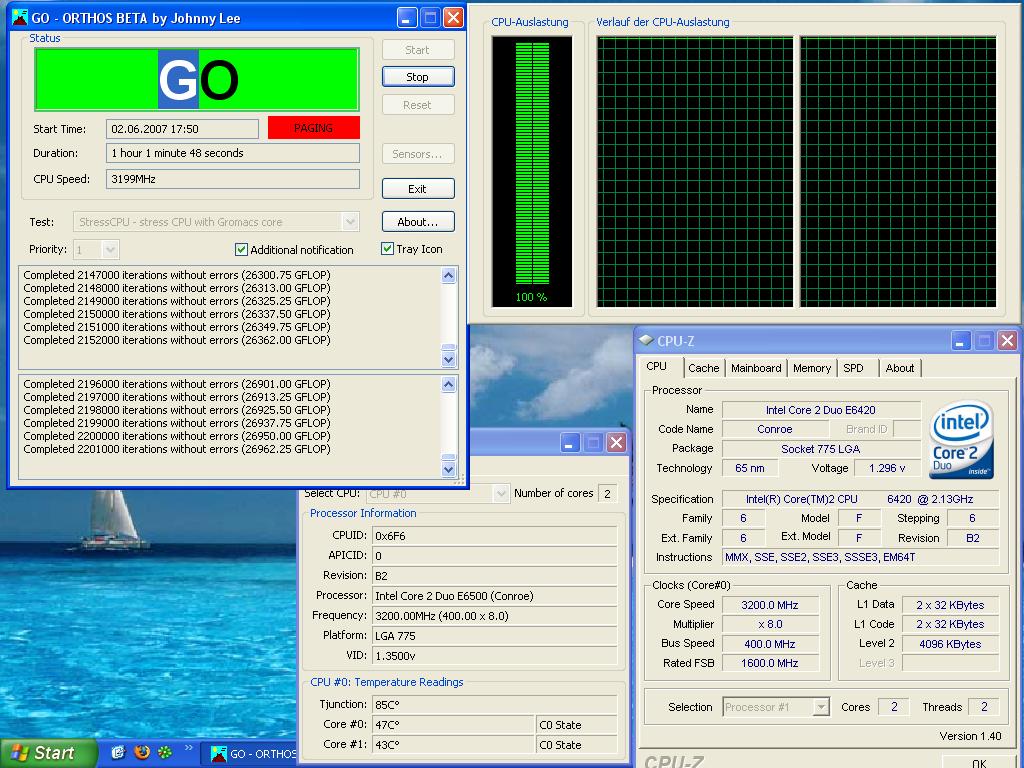Click the Instructions MMX, SSE list field
1024x768 pixels.
[860, 558]
